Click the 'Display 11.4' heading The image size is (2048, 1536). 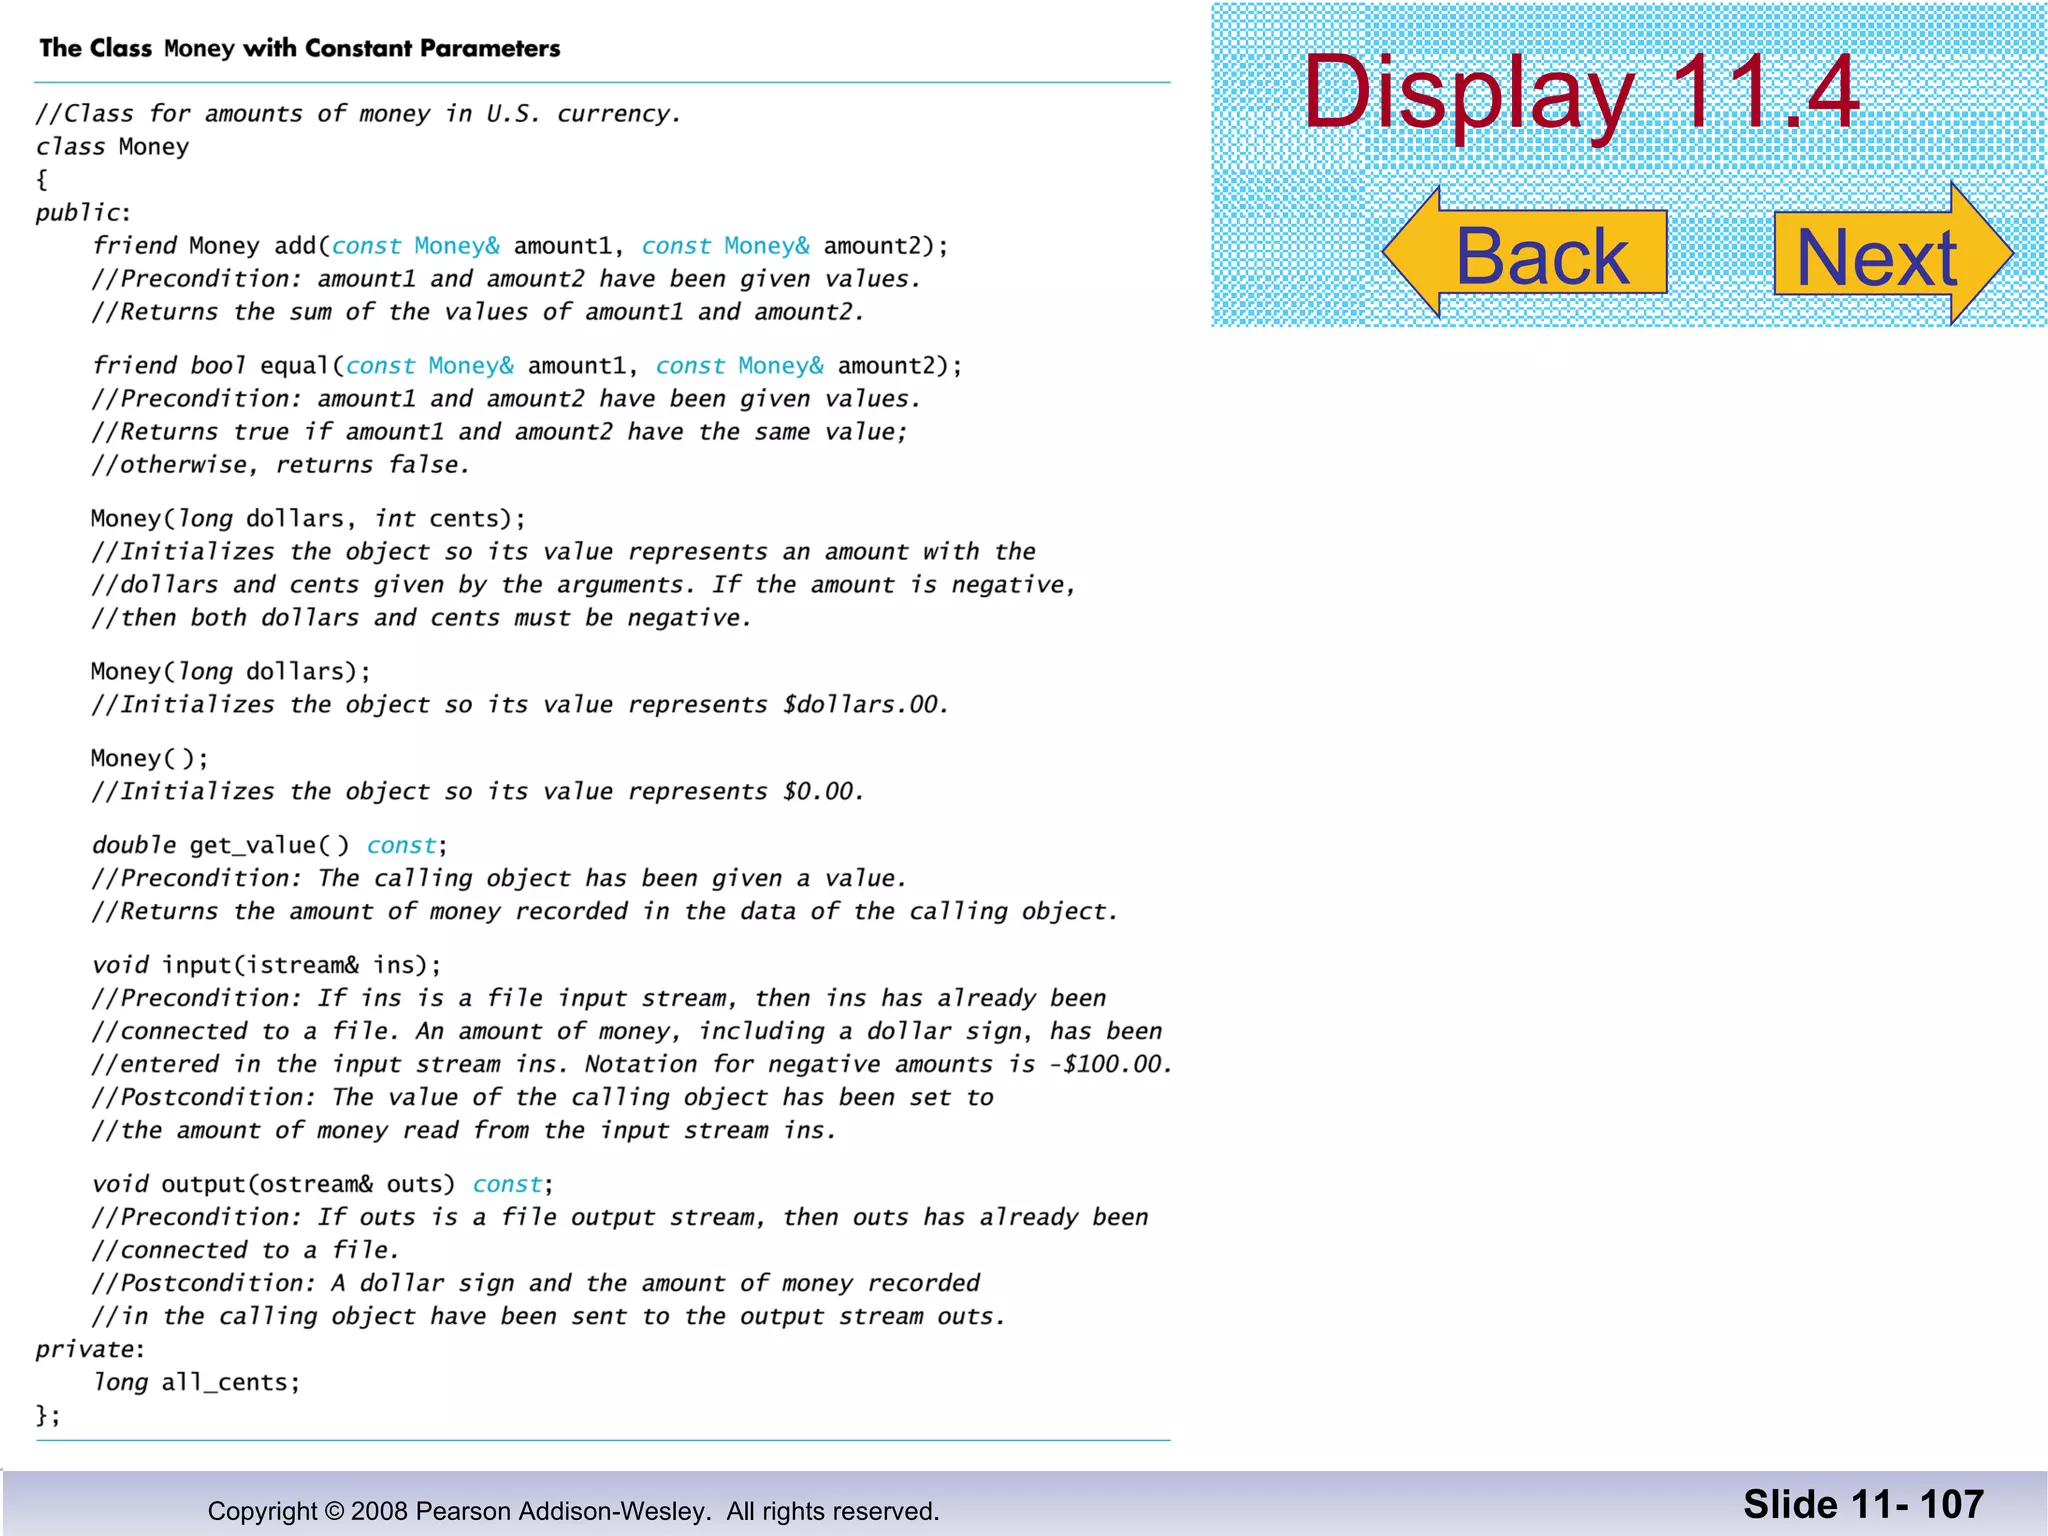tap(1581, 92)
